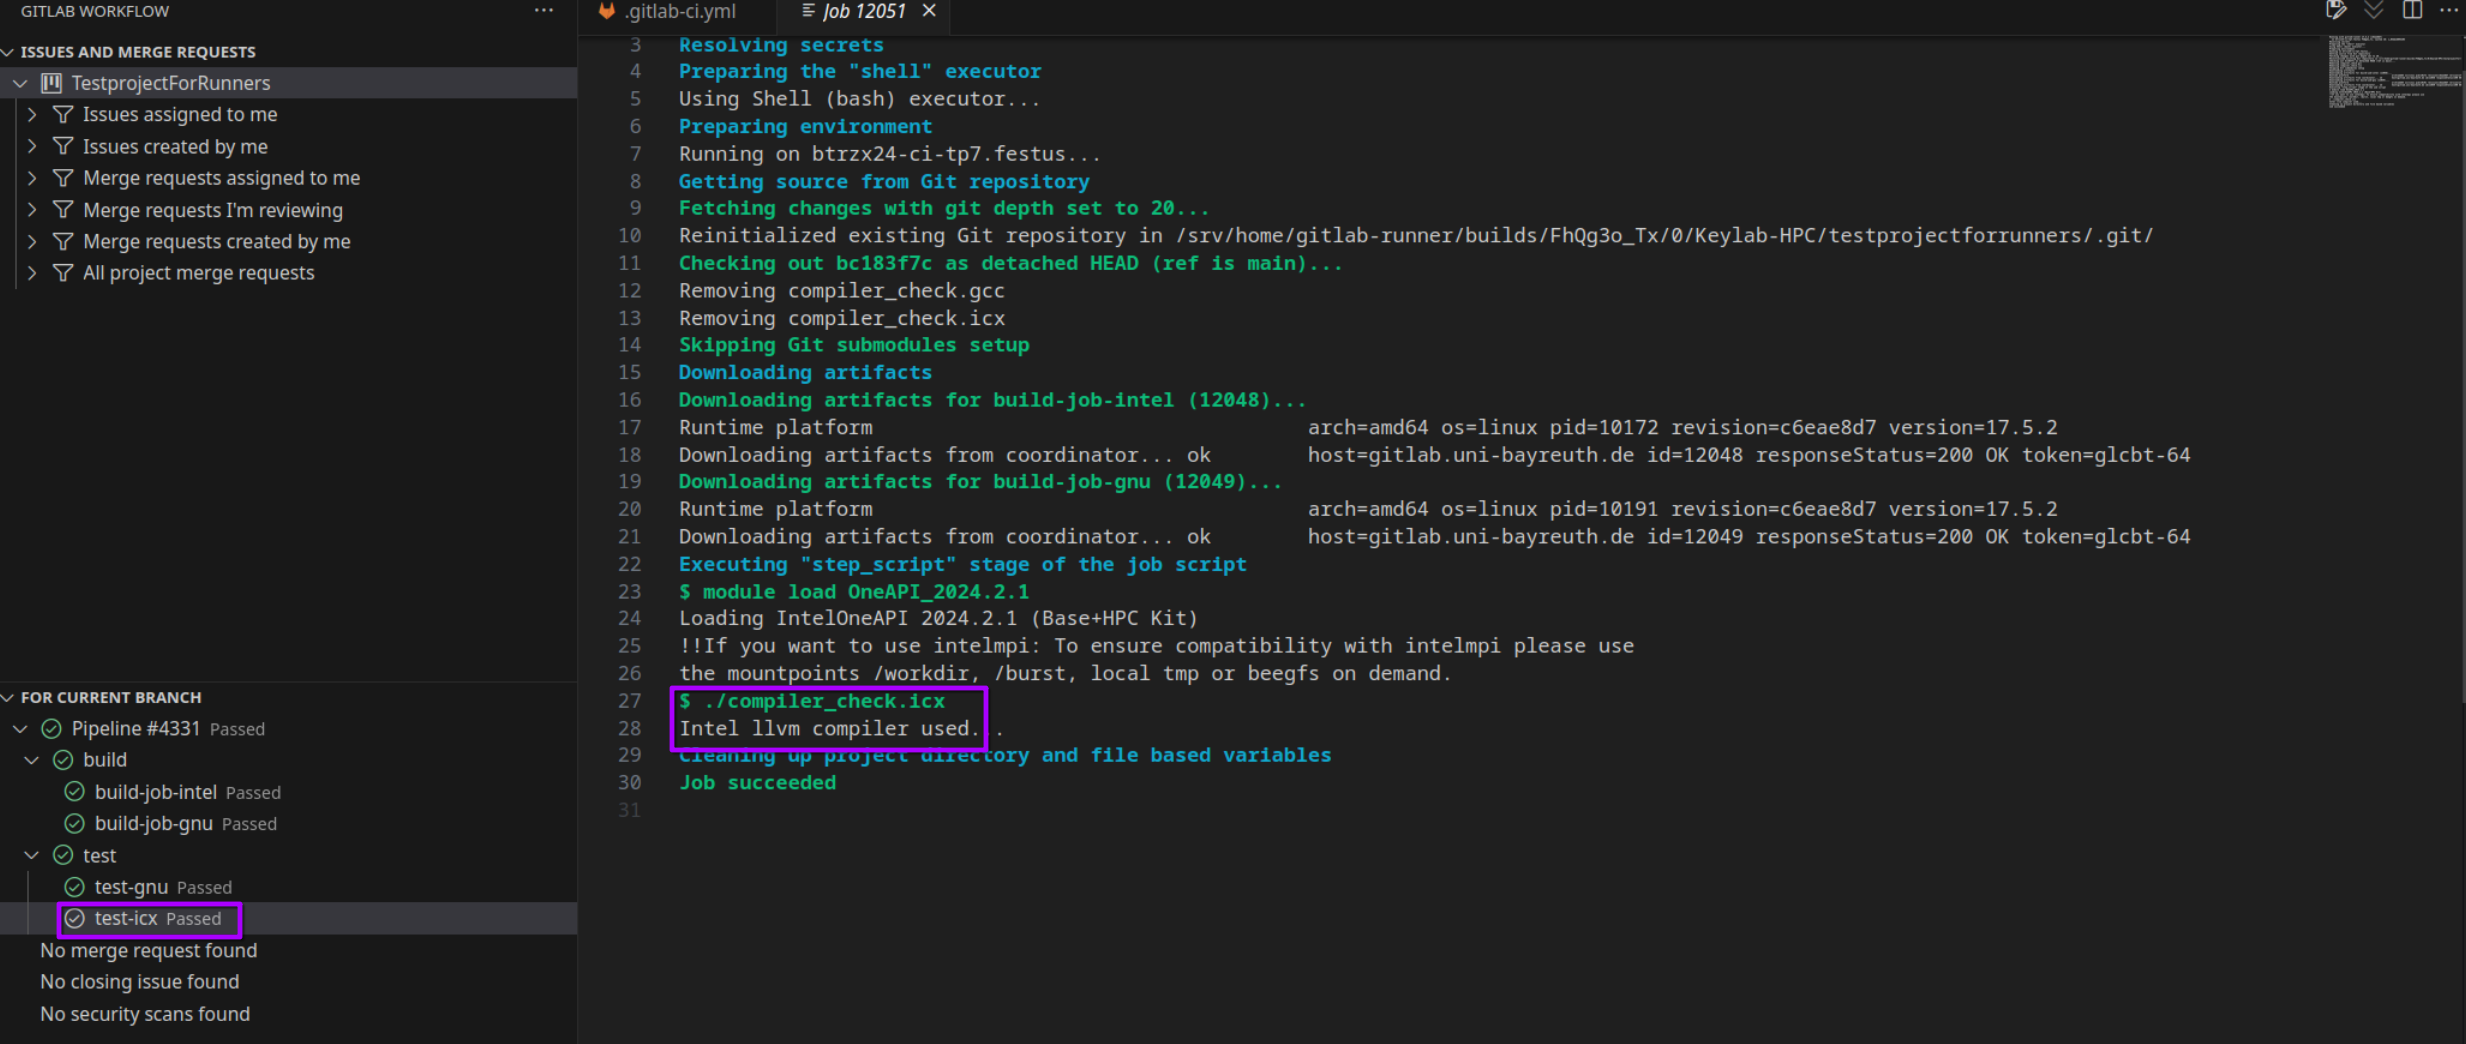Select the Job 12051 tab
This screenshot has height=1044, width=2466.
863,12
